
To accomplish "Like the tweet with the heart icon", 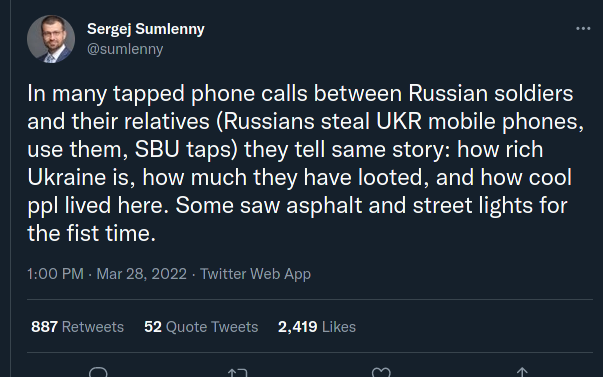I will pyautogui.click(x=381, y=372).
